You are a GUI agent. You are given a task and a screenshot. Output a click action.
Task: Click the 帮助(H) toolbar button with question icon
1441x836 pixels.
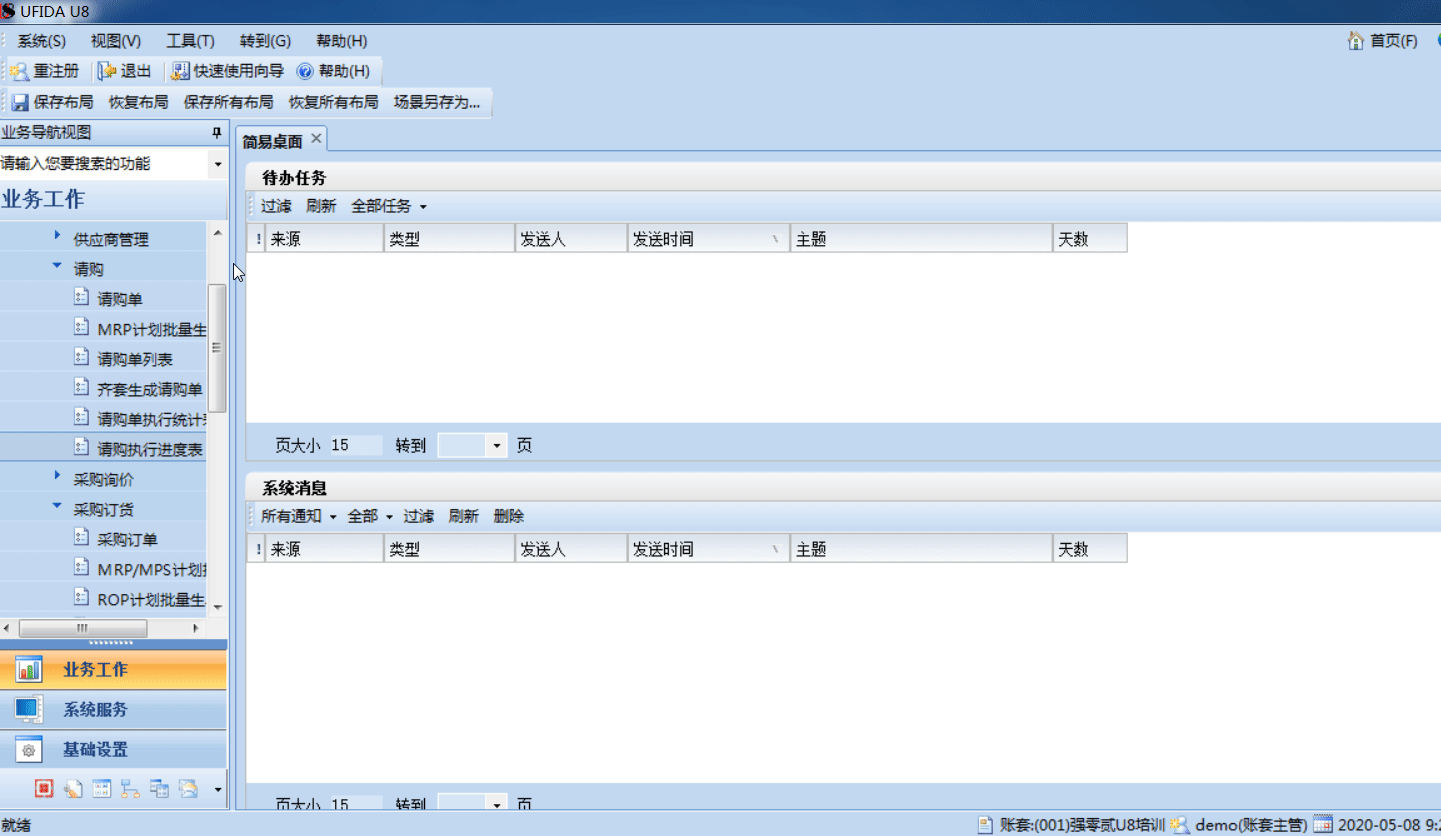pyautogui.click(x=334, y=71)
